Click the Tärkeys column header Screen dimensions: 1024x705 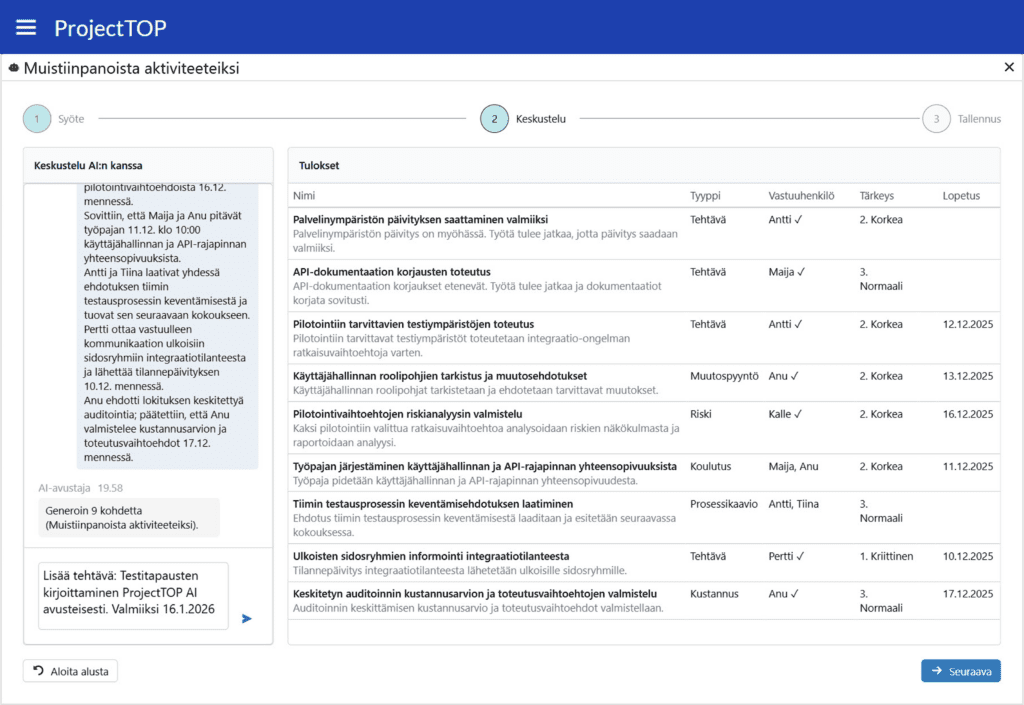pos(877,196)
